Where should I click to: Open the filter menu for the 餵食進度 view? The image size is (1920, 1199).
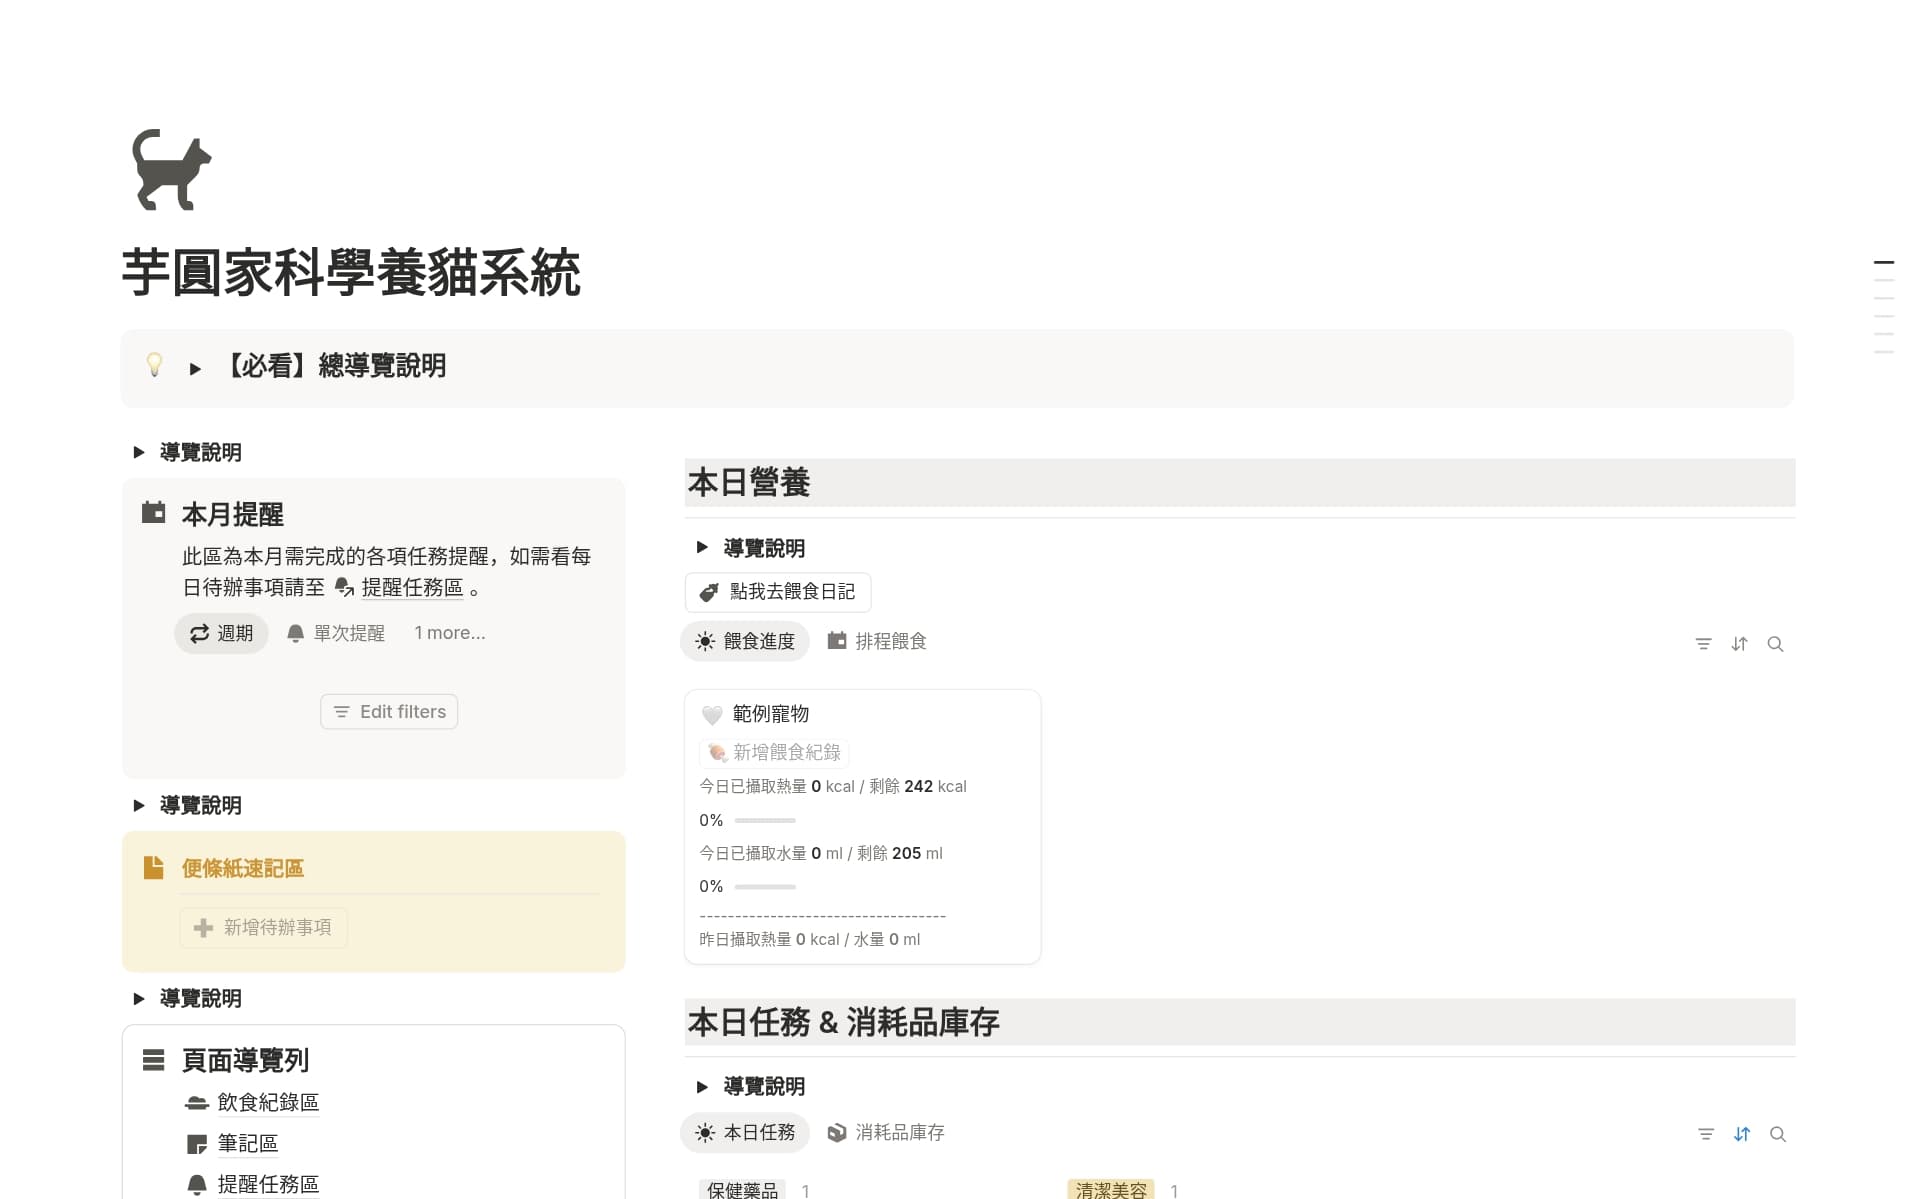click(x=1703, y=644)
